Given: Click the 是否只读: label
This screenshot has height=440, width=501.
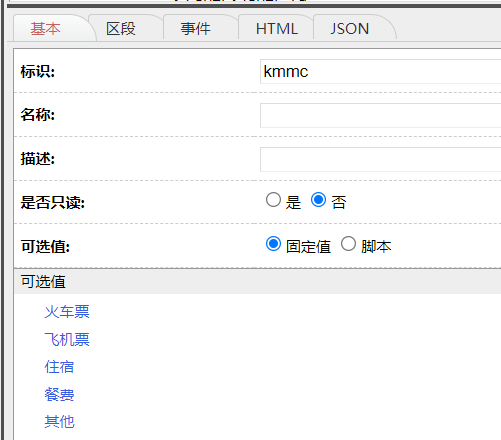Looking at the screenshot, I should 53,203.
